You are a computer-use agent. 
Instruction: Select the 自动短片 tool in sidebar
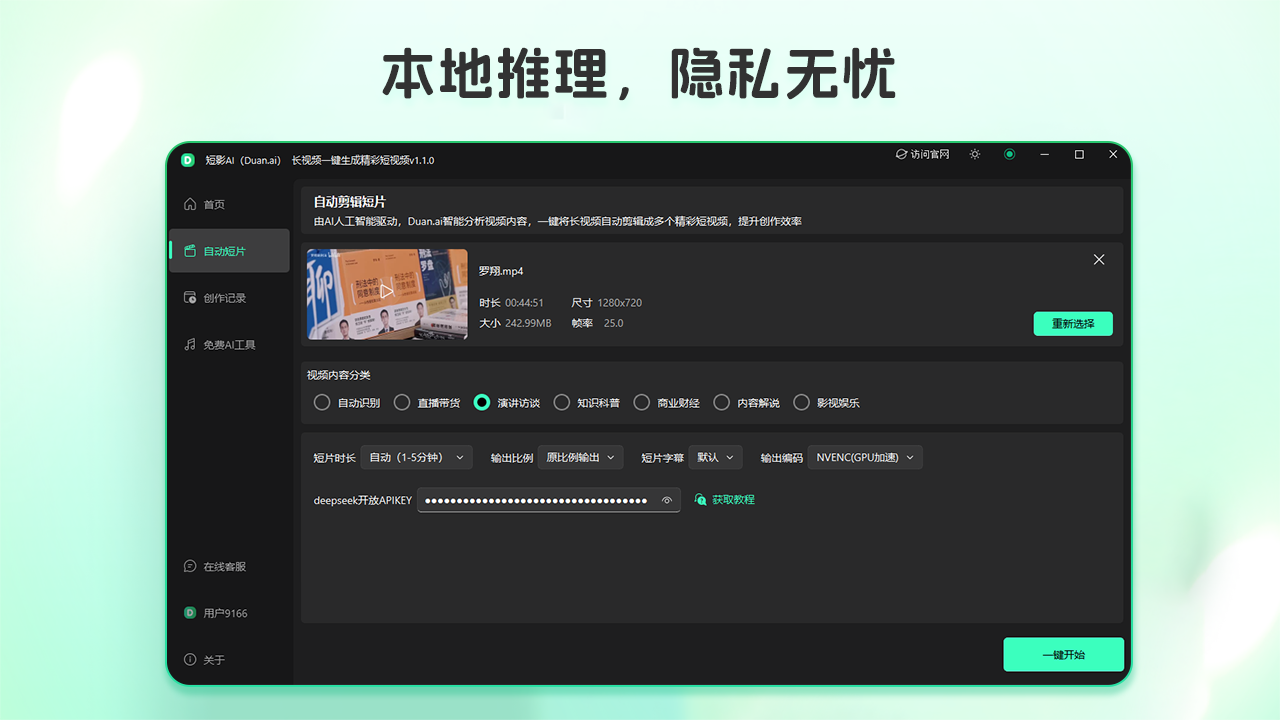coord(222,251)
